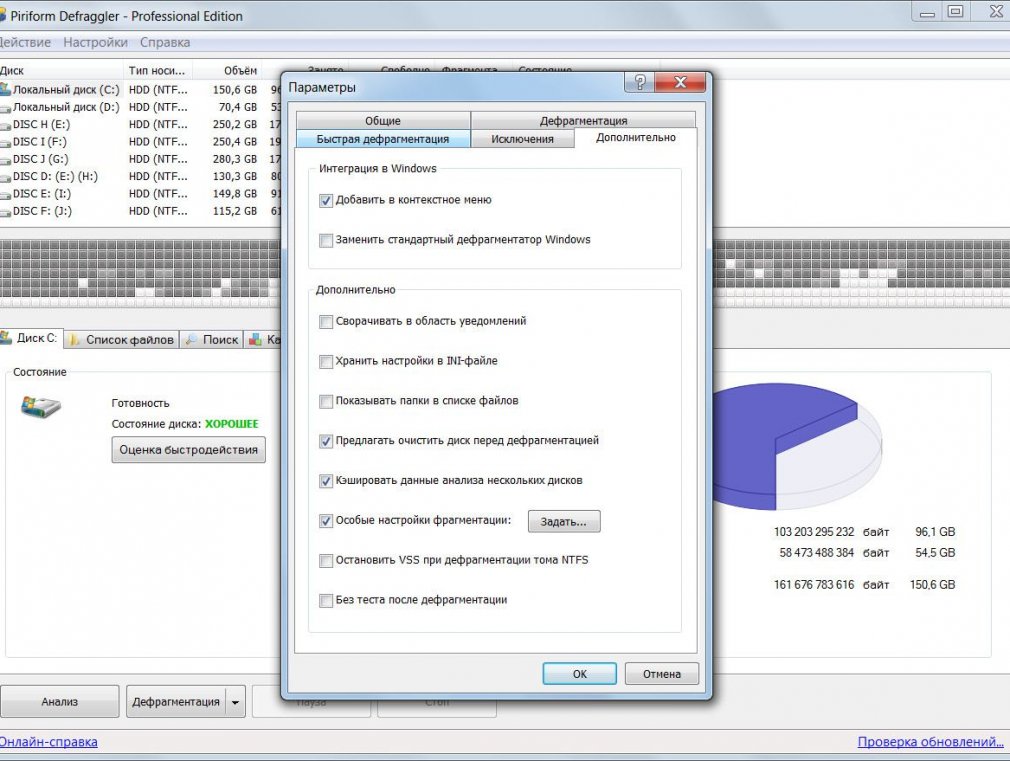Select the Дополнительно tab
Screen dimensions: 1010x761
coord(636,137)
